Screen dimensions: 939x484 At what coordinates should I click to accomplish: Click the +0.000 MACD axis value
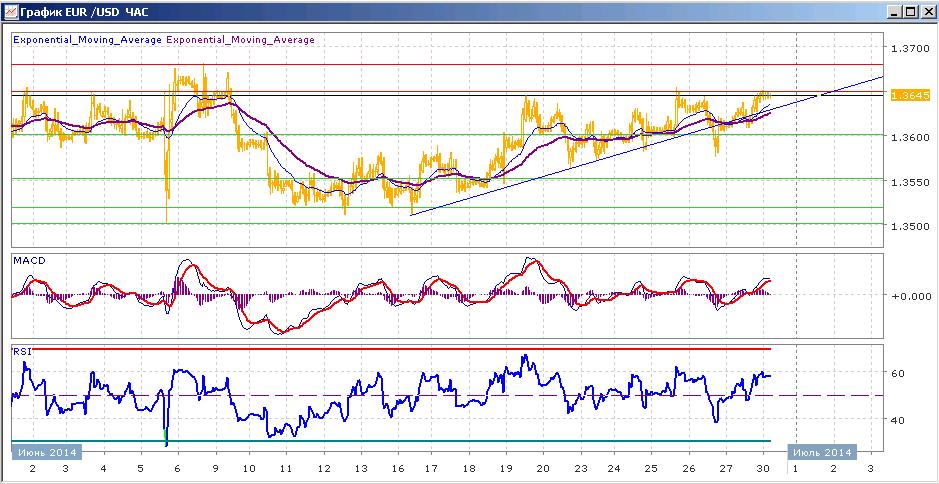click(909, 296)
